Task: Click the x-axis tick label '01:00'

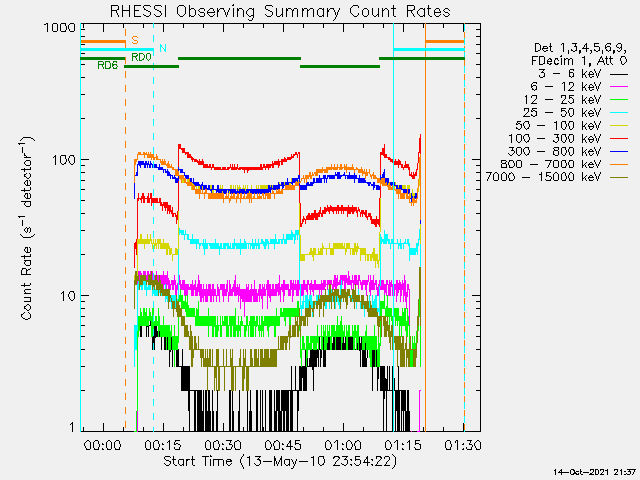Action: (343, 445)
